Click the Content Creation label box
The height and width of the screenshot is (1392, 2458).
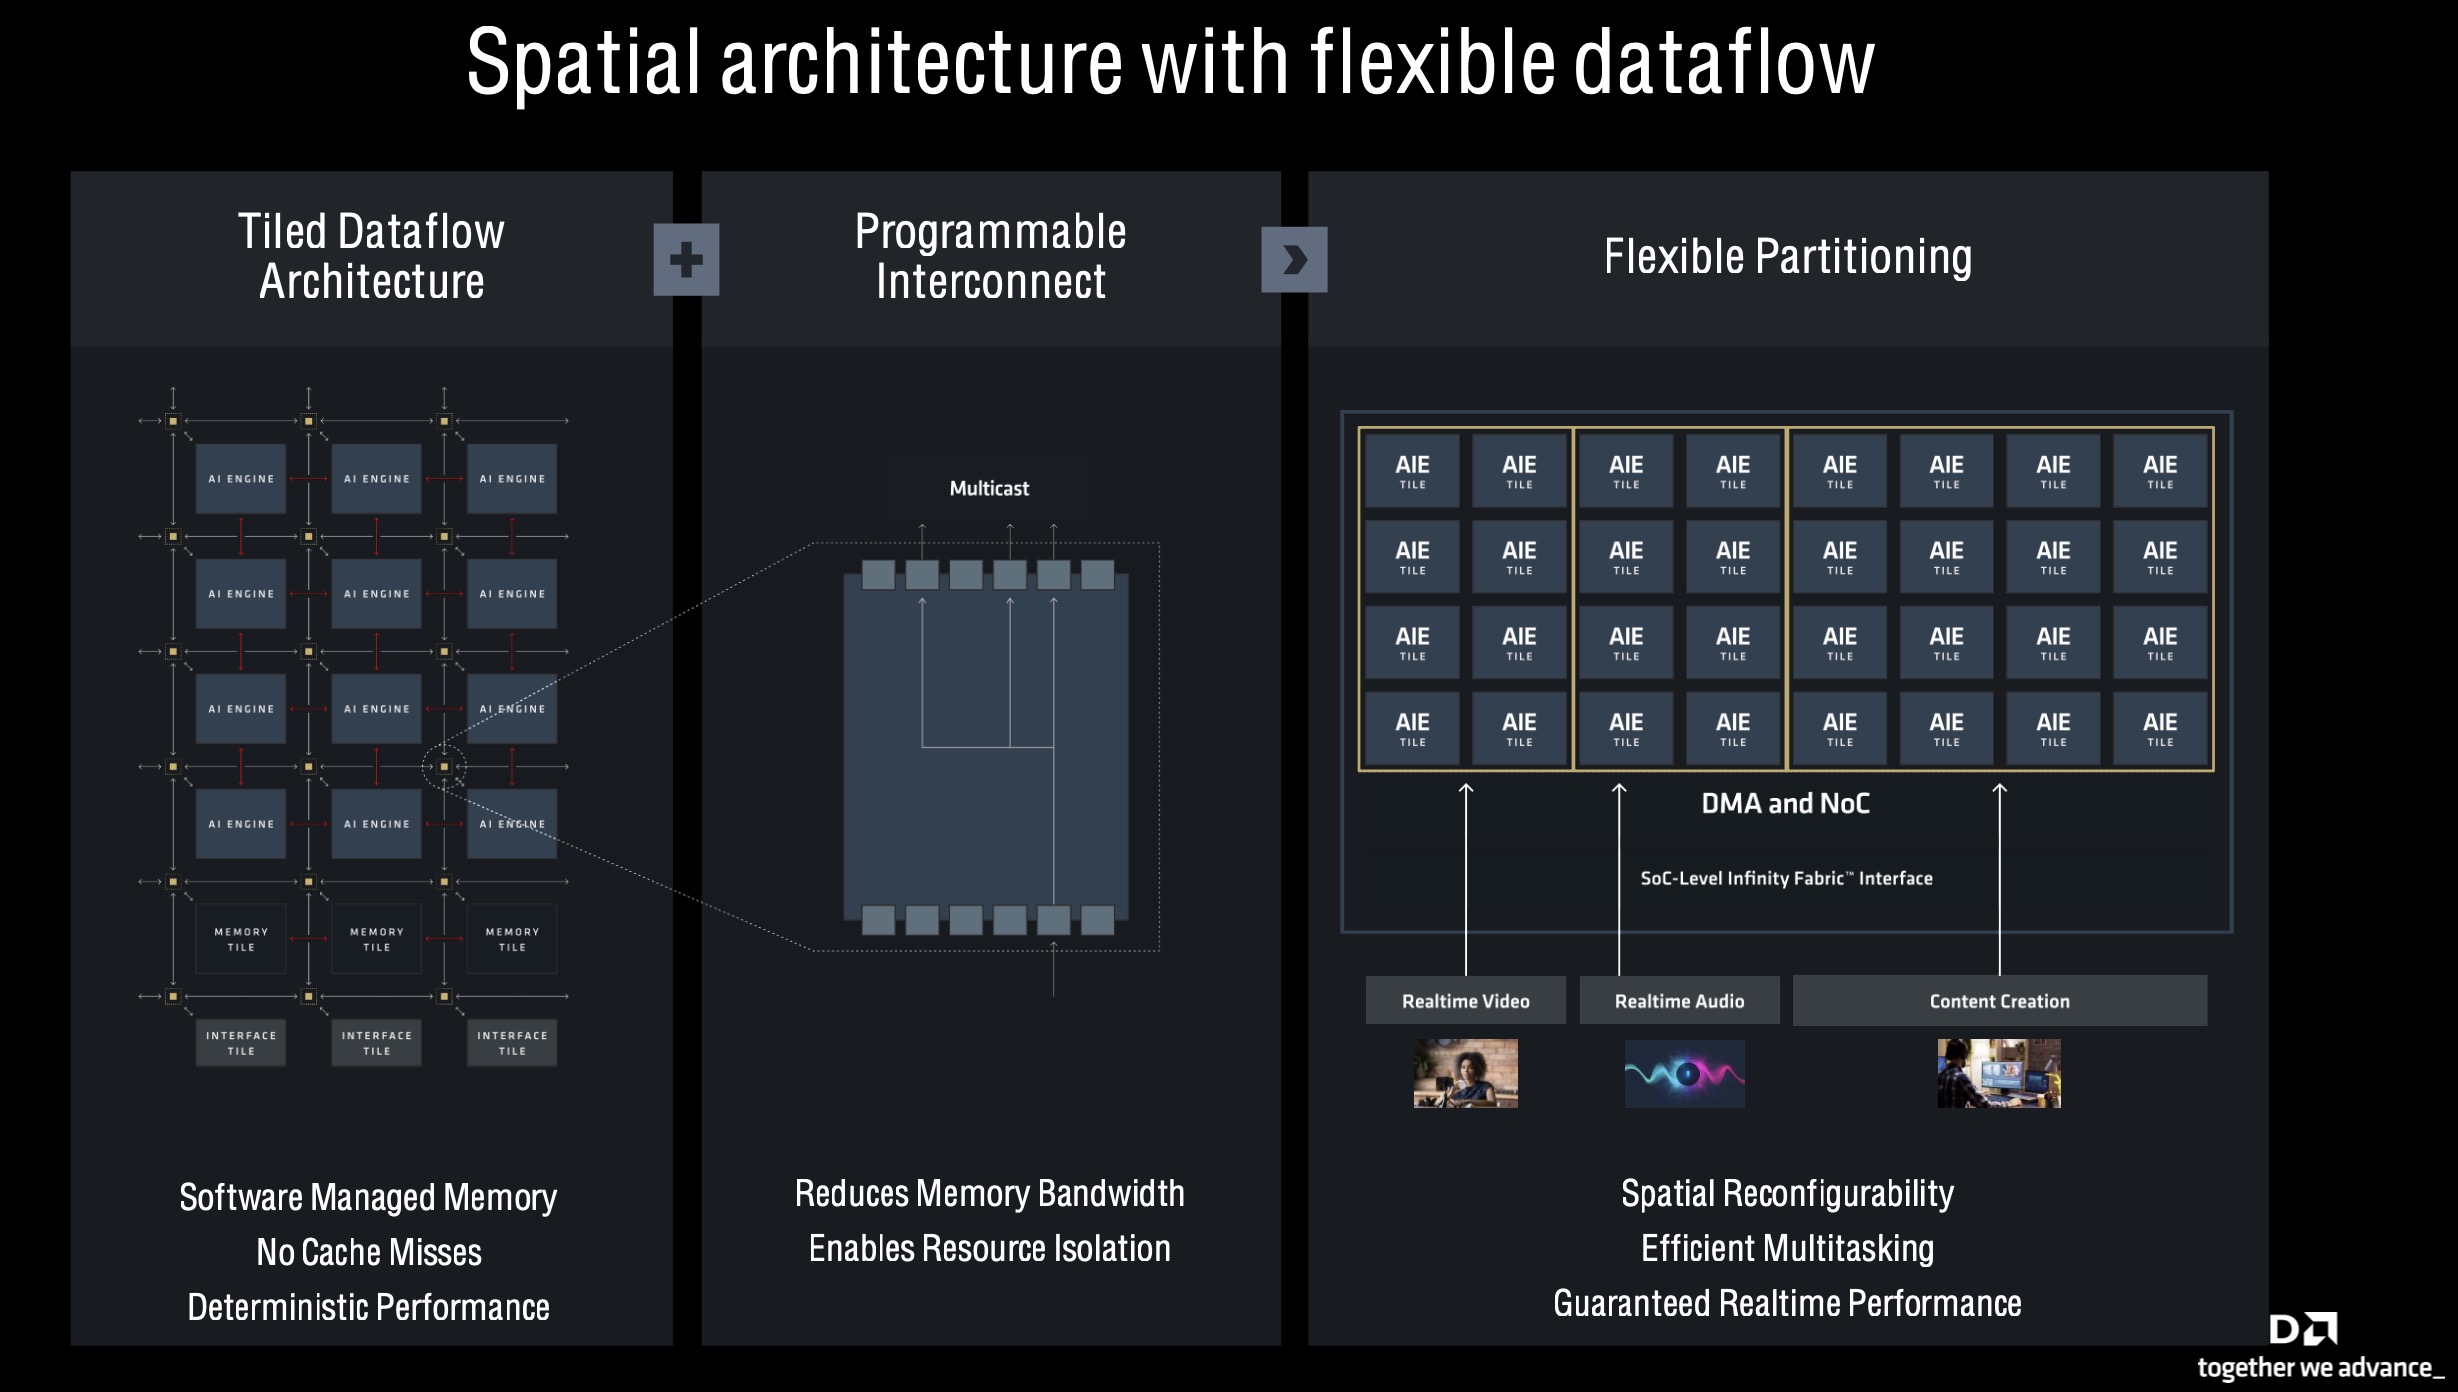pyautogui.click(x=1999, y=1001)
